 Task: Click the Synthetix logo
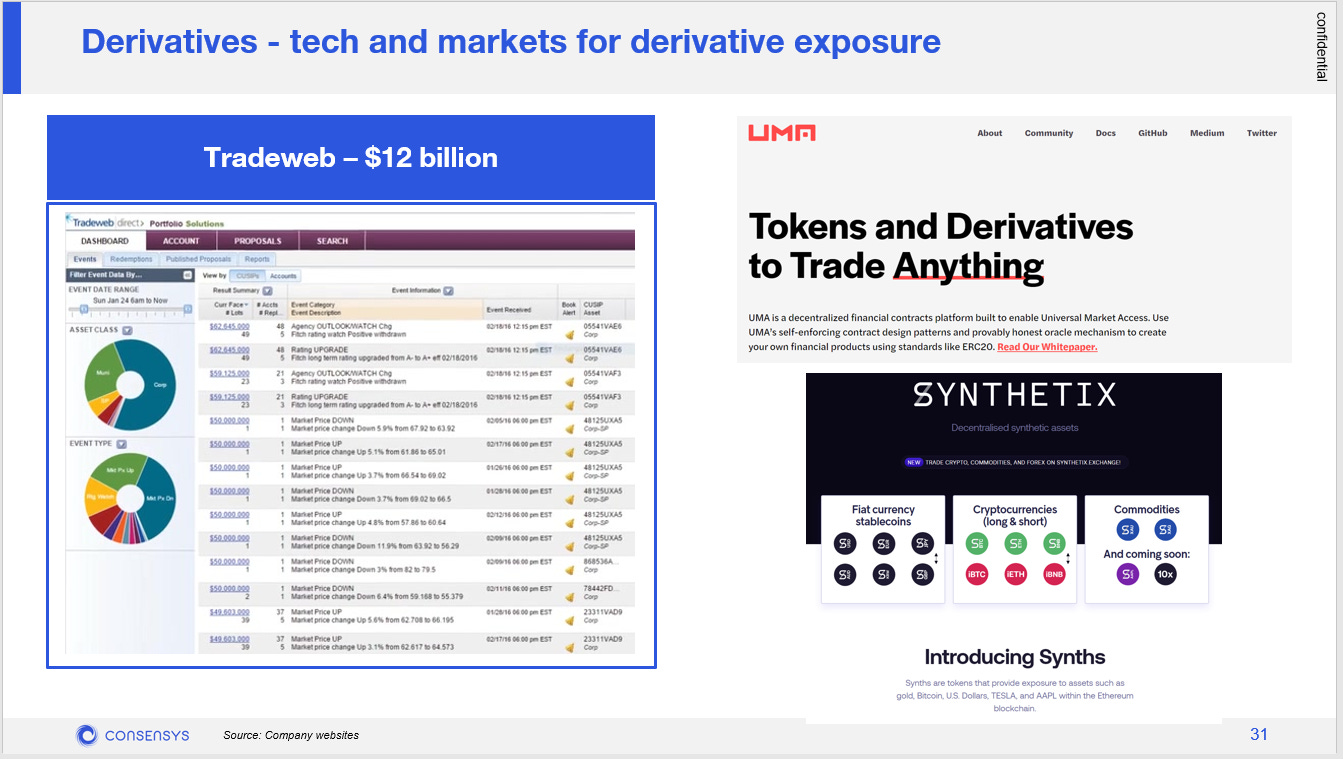[x=1014, y=395]
